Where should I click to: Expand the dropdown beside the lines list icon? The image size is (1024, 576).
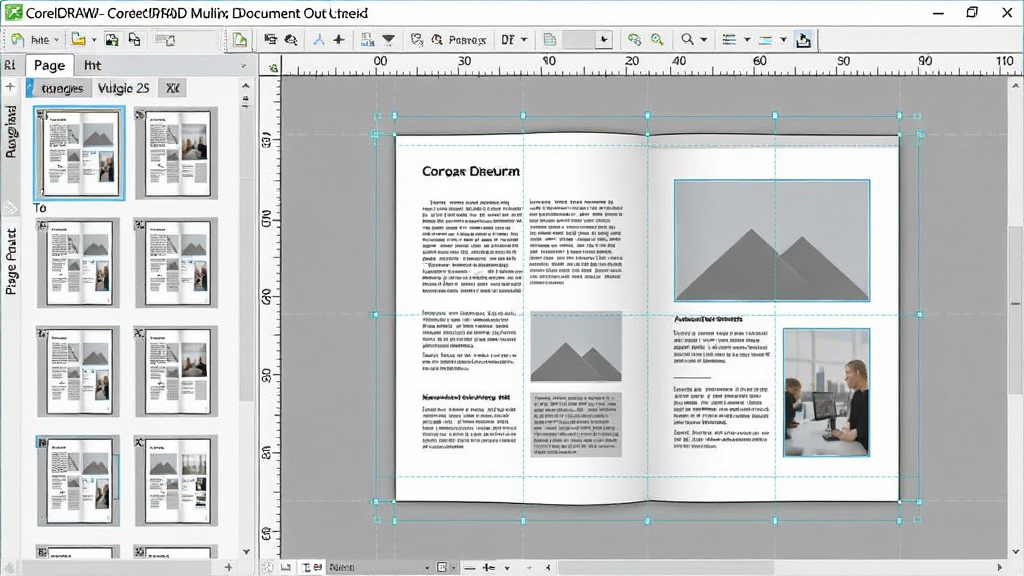click(x=746, y=40)
